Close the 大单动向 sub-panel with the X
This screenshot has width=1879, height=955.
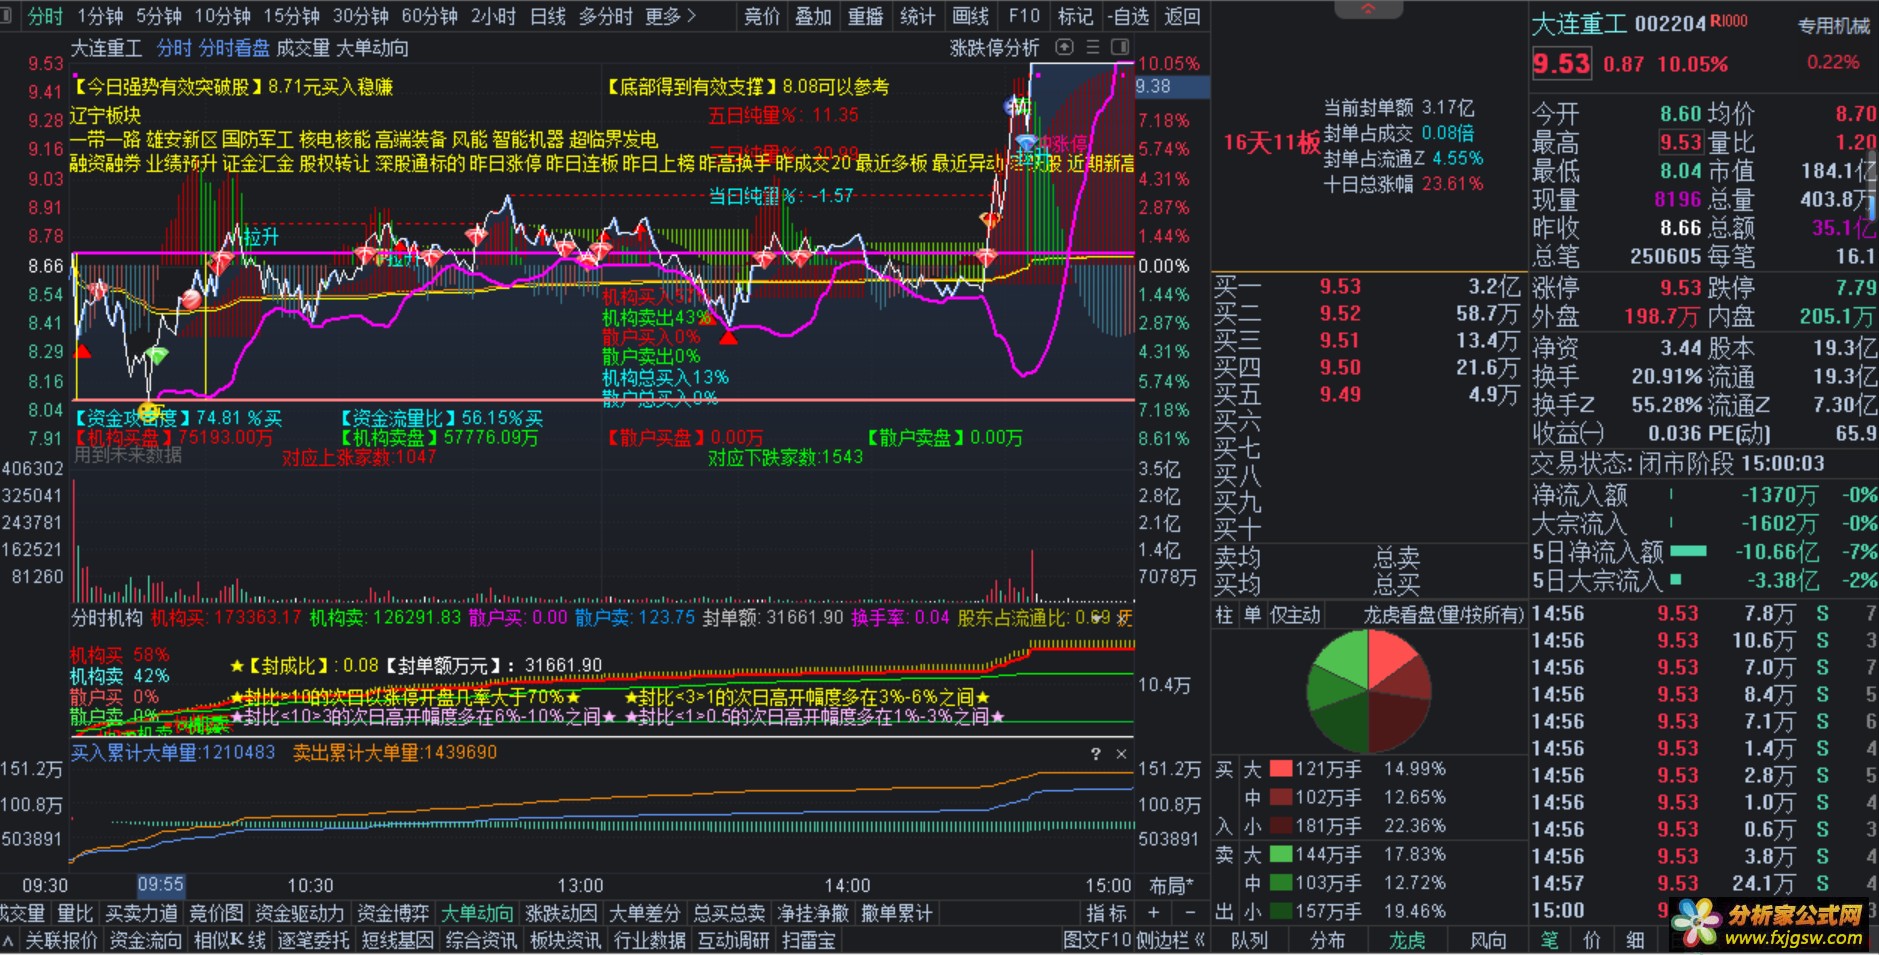pyautogui.click(x=1121, y=754)
